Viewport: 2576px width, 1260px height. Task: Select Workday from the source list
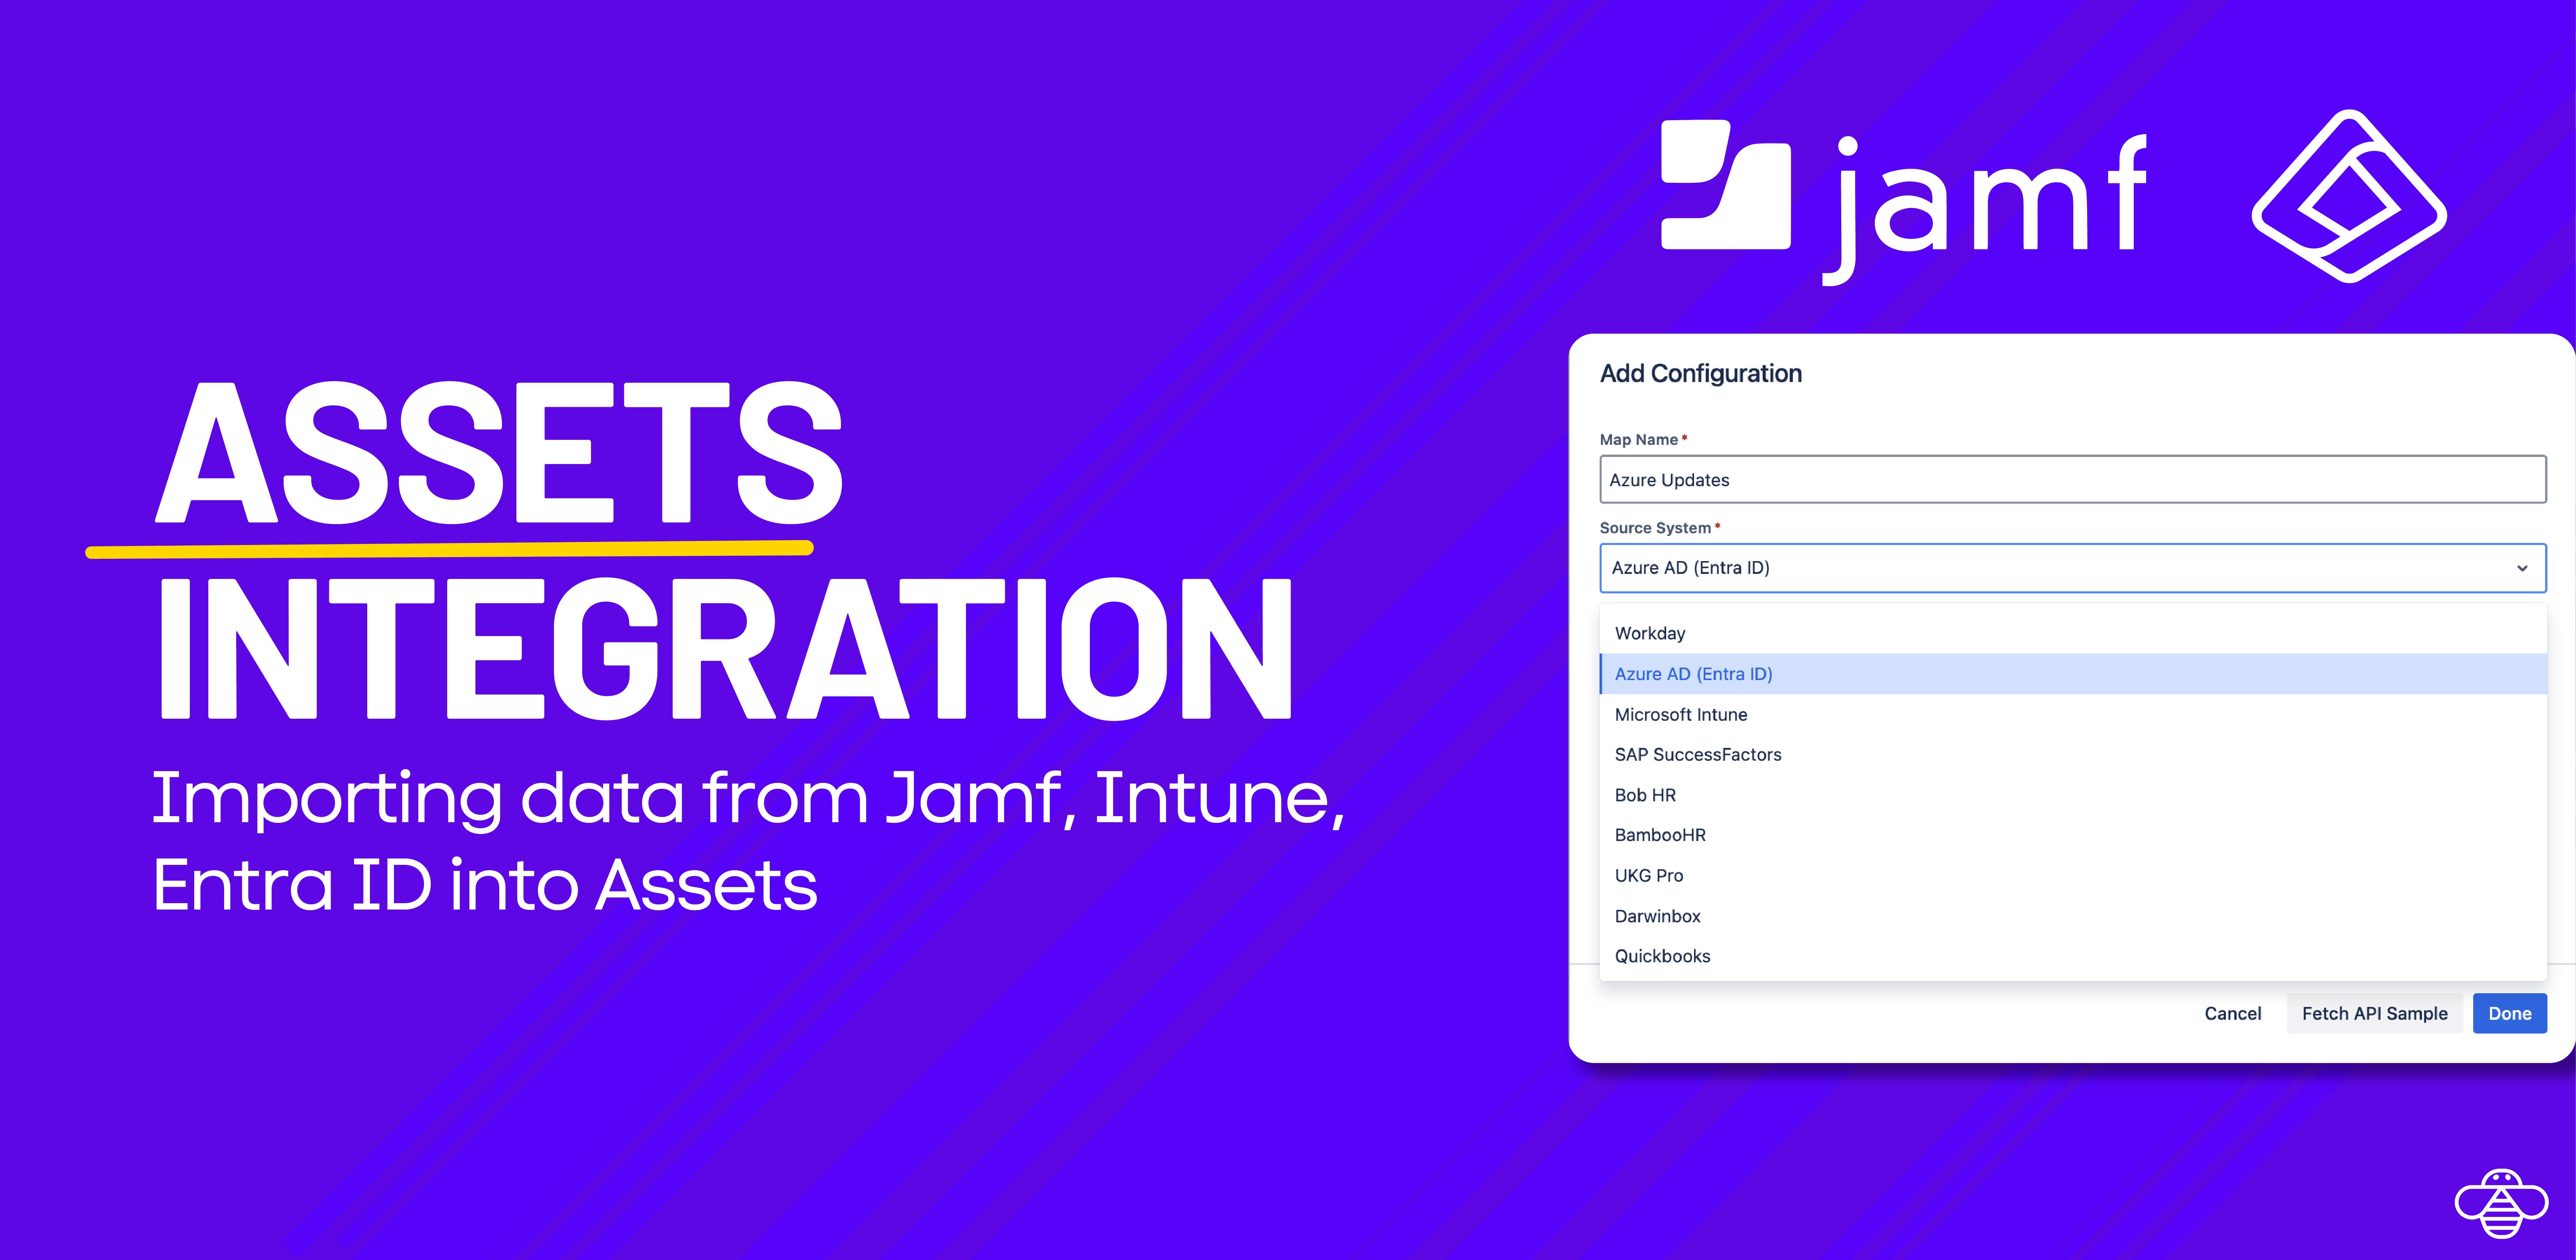1650,633
